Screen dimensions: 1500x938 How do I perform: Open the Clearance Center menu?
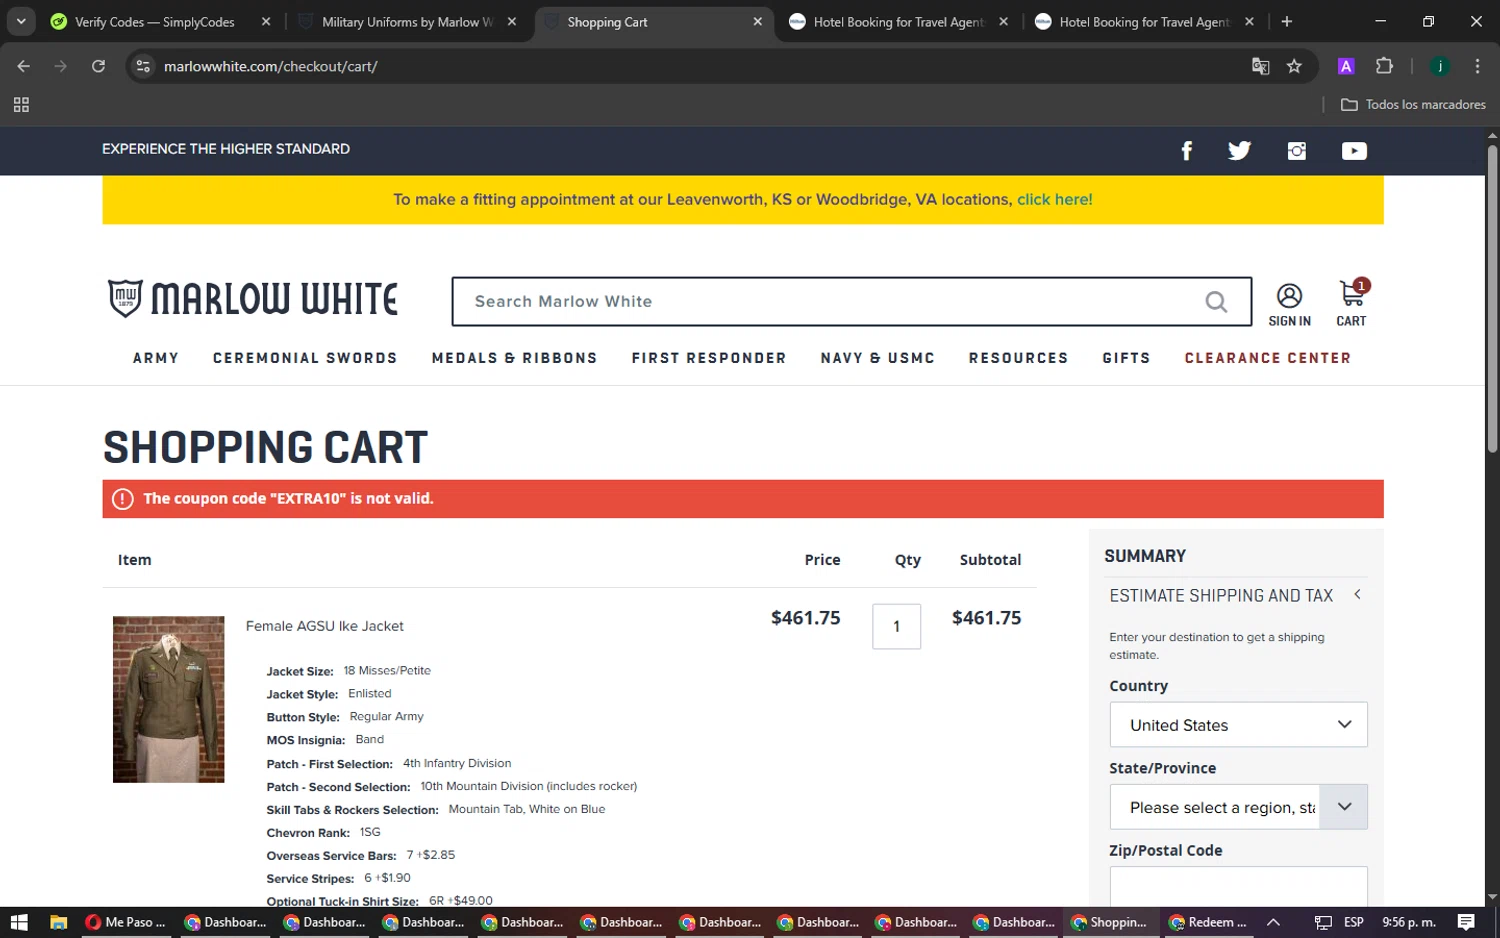click(1268, 358)
